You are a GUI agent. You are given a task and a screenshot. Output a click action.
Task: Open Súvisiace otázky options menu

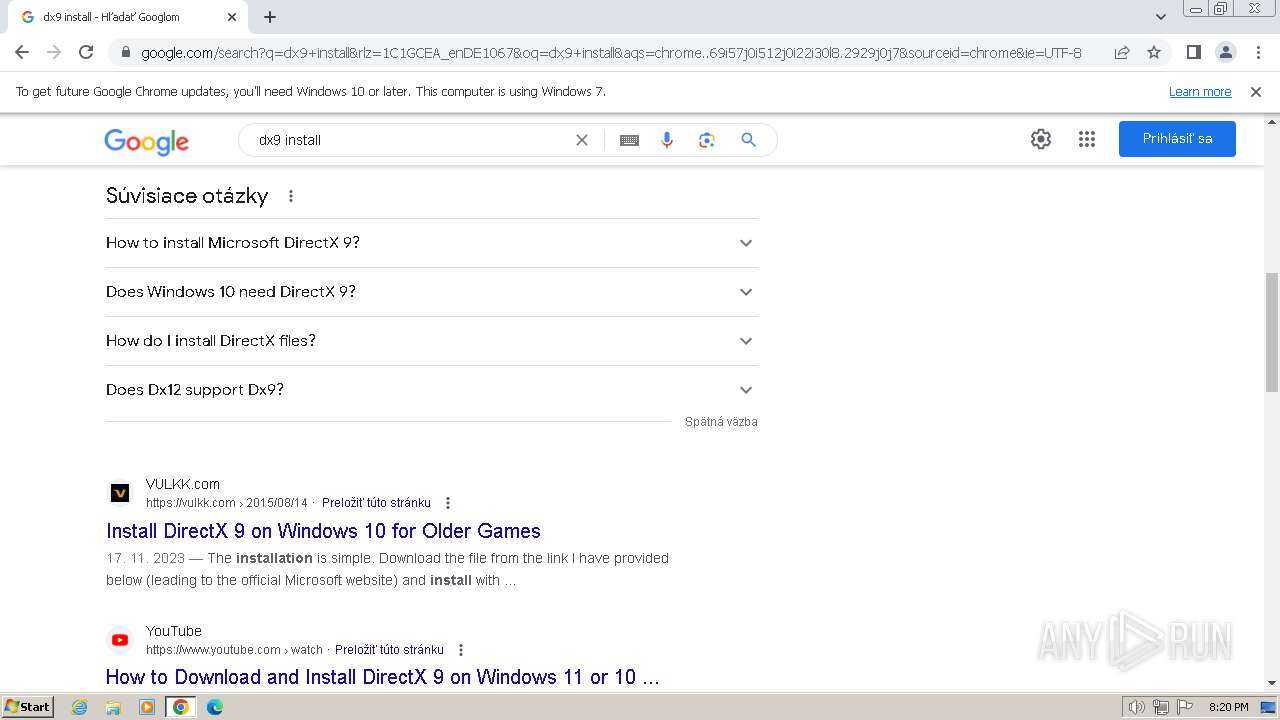coord(291,196)
